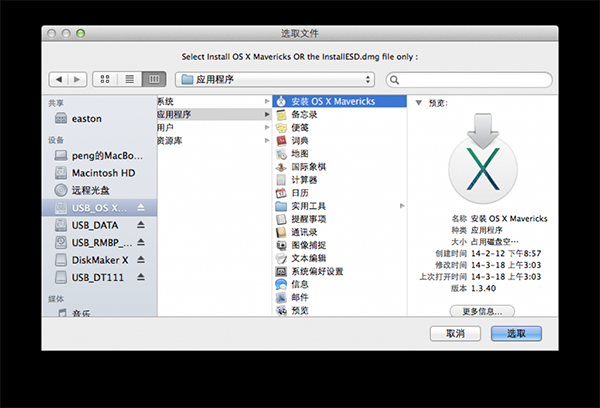600x408 pixels.
Task: Select 地图 app in list
Action: click(339, 153)
